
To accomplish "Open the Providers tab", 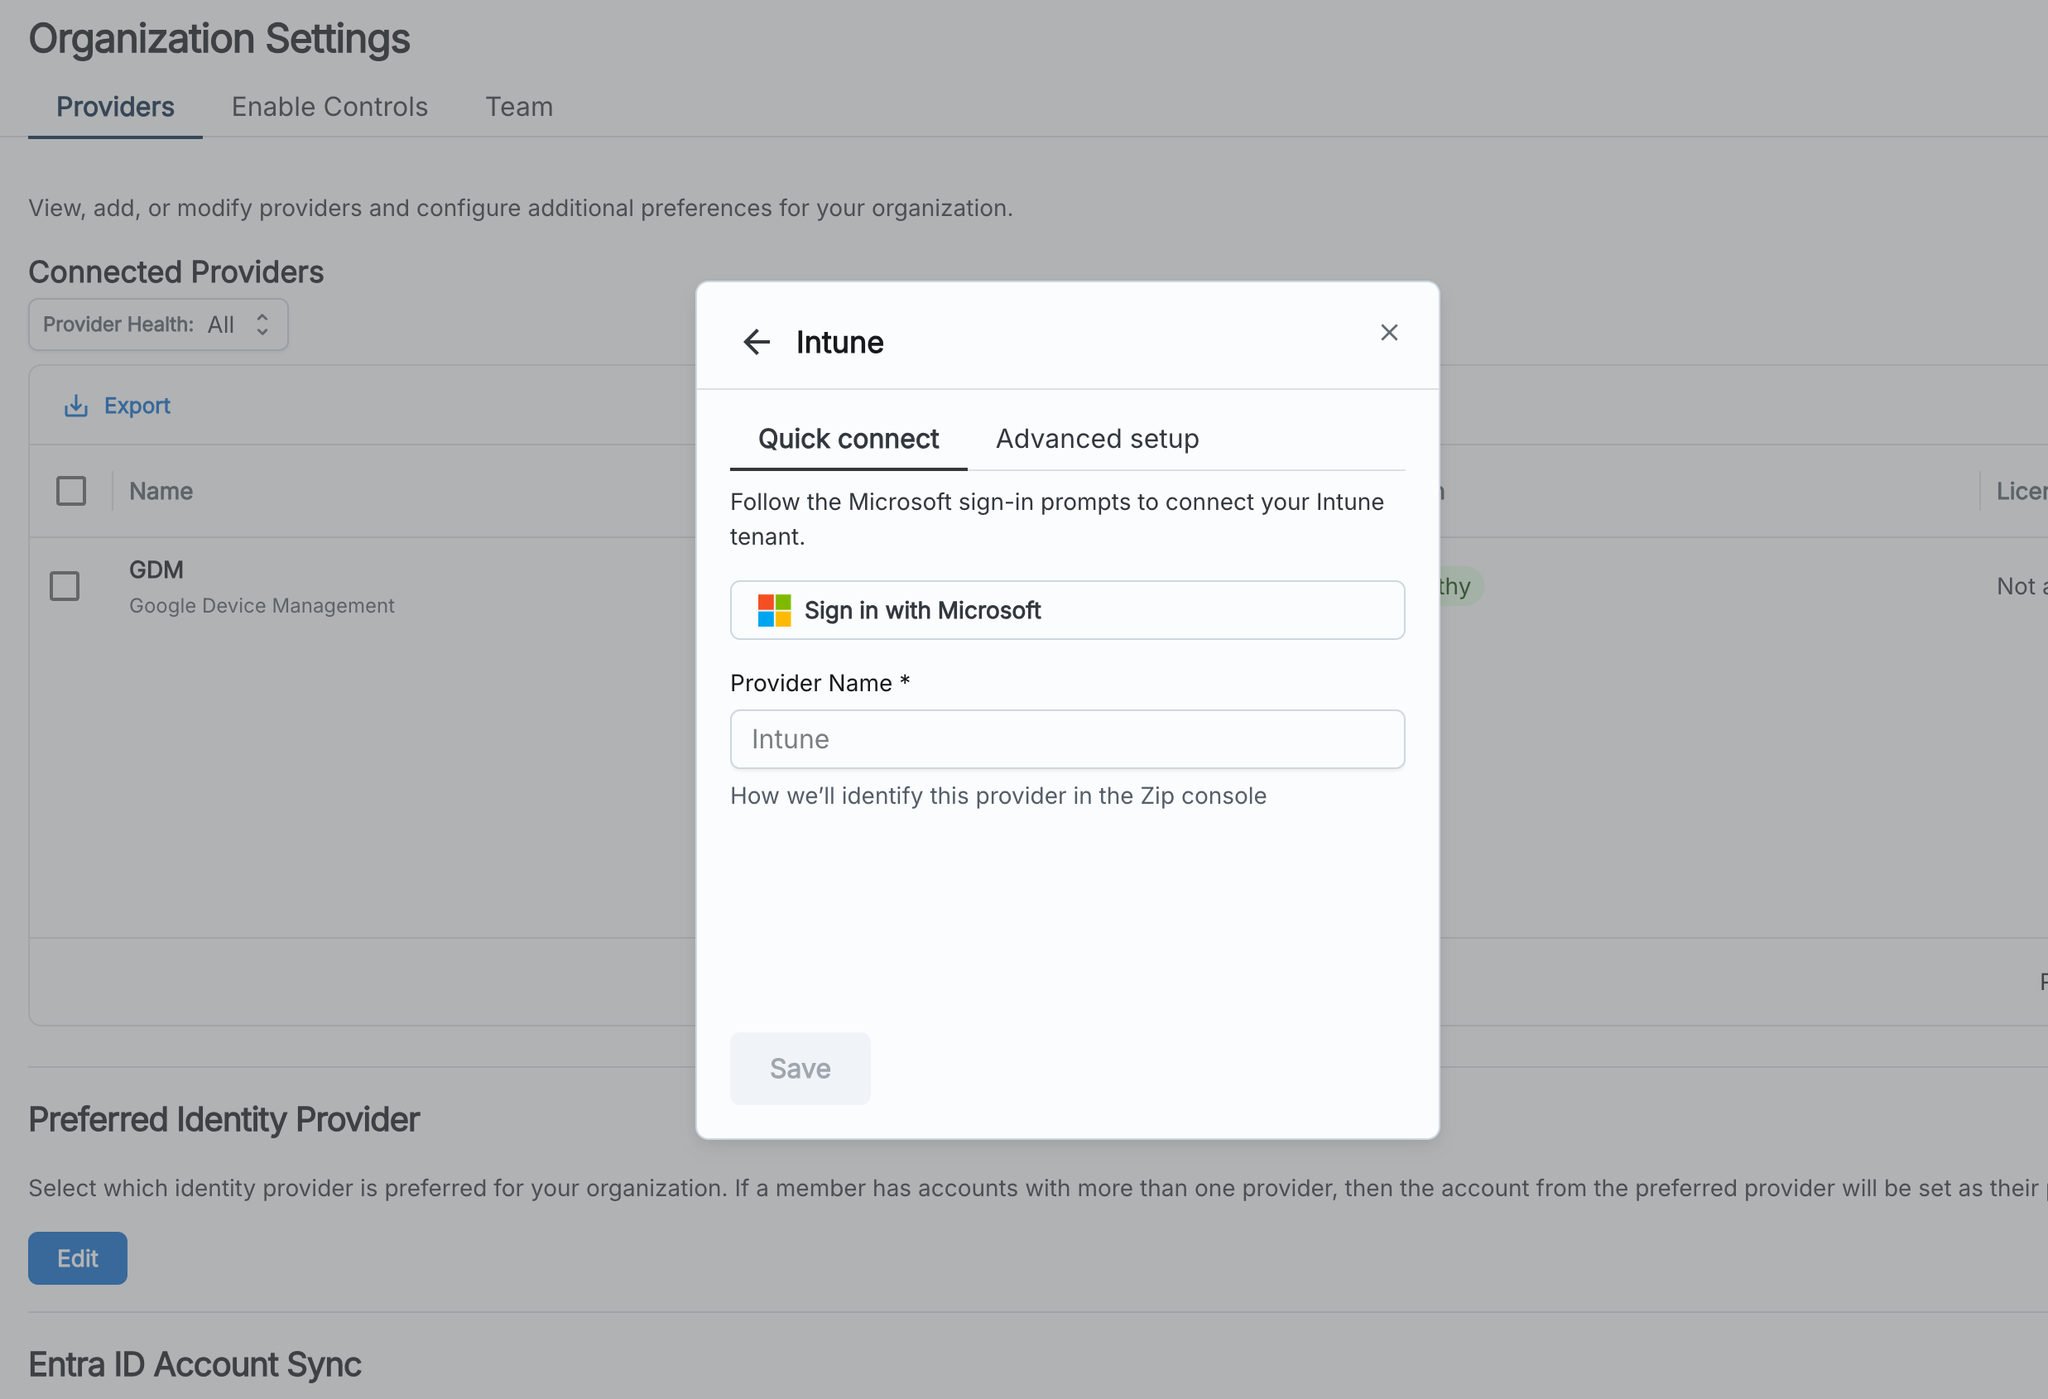I will 115,107.
